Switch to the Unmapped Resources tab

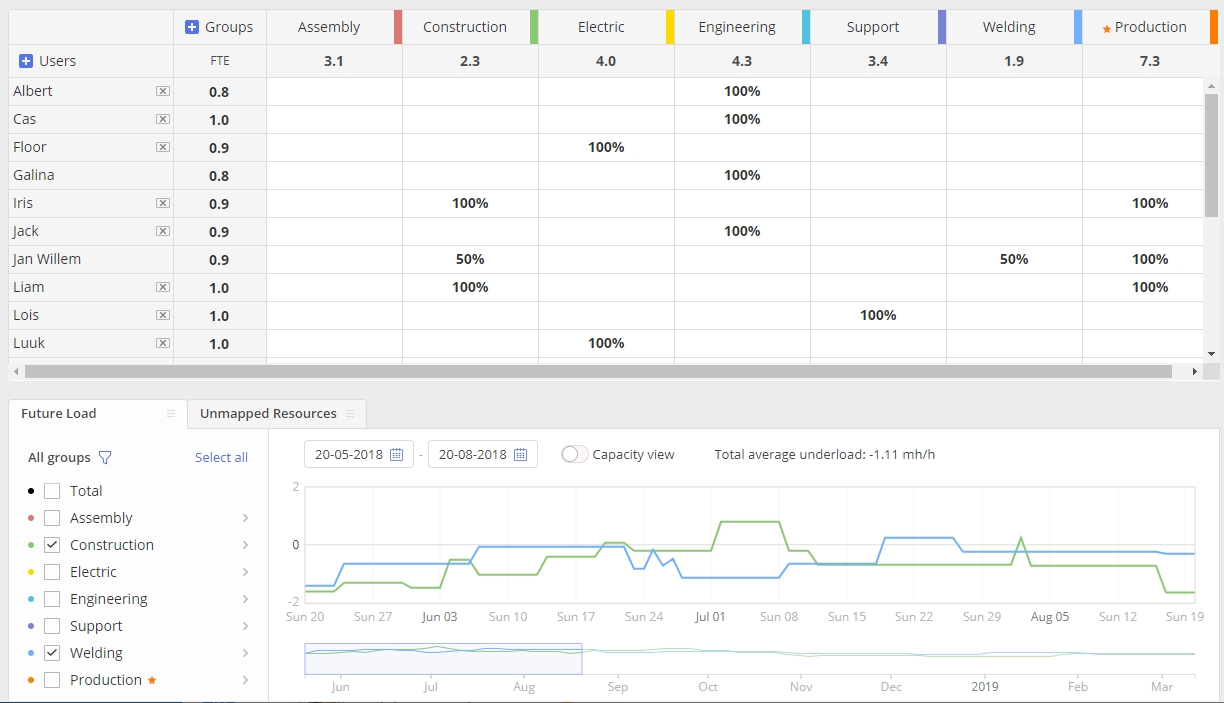point(268,413)
